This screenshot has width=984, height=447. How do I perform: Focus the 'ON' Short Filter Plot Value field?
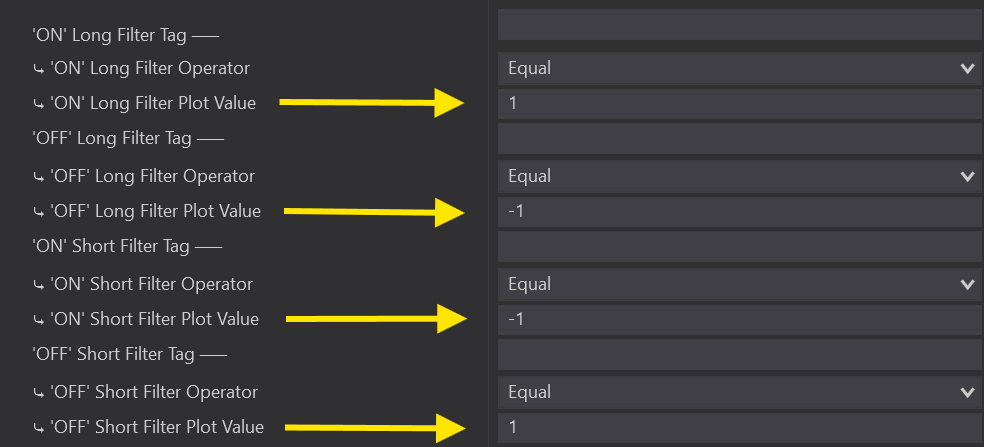point(740,319)
